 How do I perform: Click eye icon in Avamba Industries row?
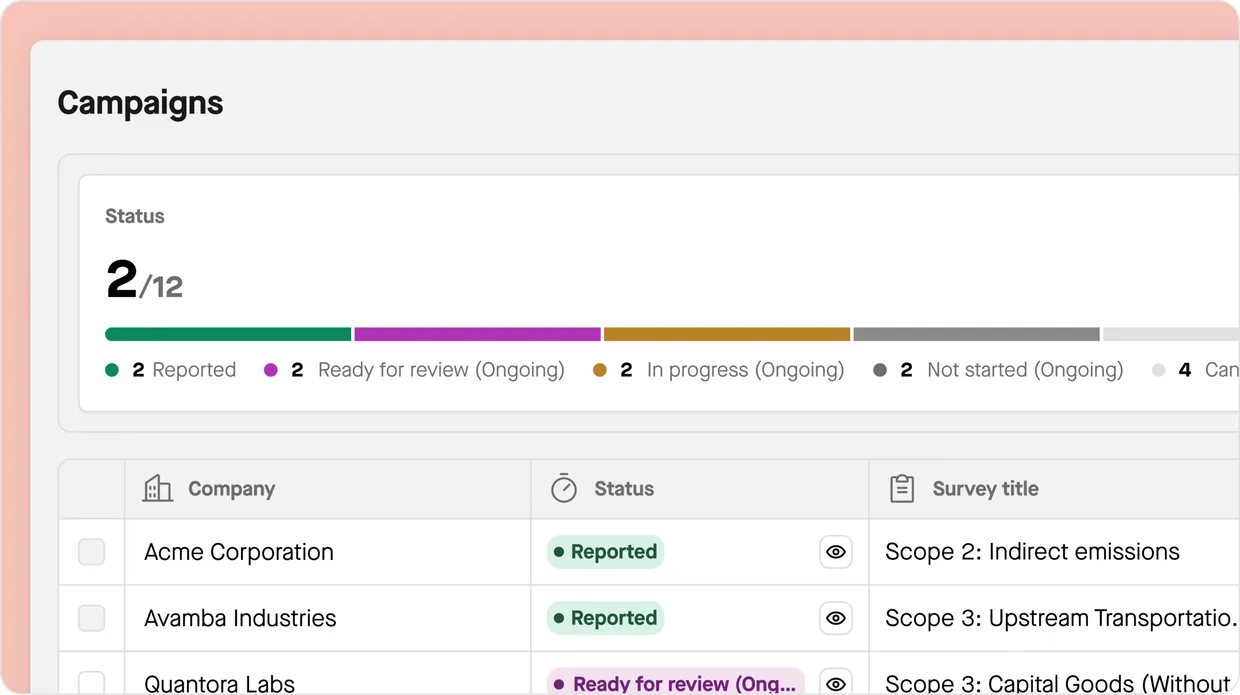pyautogui.click(x=836, y=618)
